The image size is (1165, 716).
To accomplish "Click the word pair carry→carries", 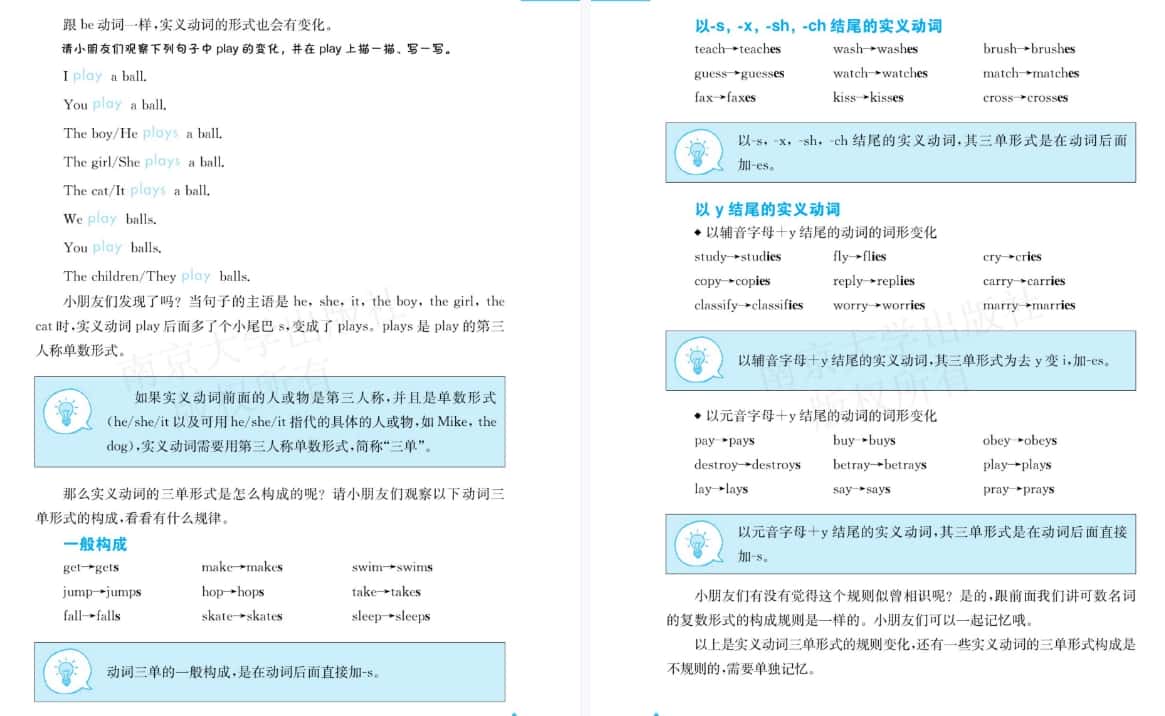I will [x=1025, y=281].
